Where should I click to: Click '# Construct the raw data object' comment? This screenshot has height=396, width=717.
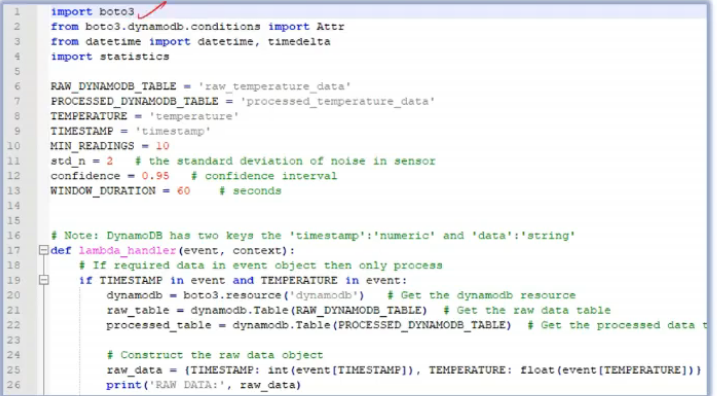pyautogui.click(x=215, y=355)
